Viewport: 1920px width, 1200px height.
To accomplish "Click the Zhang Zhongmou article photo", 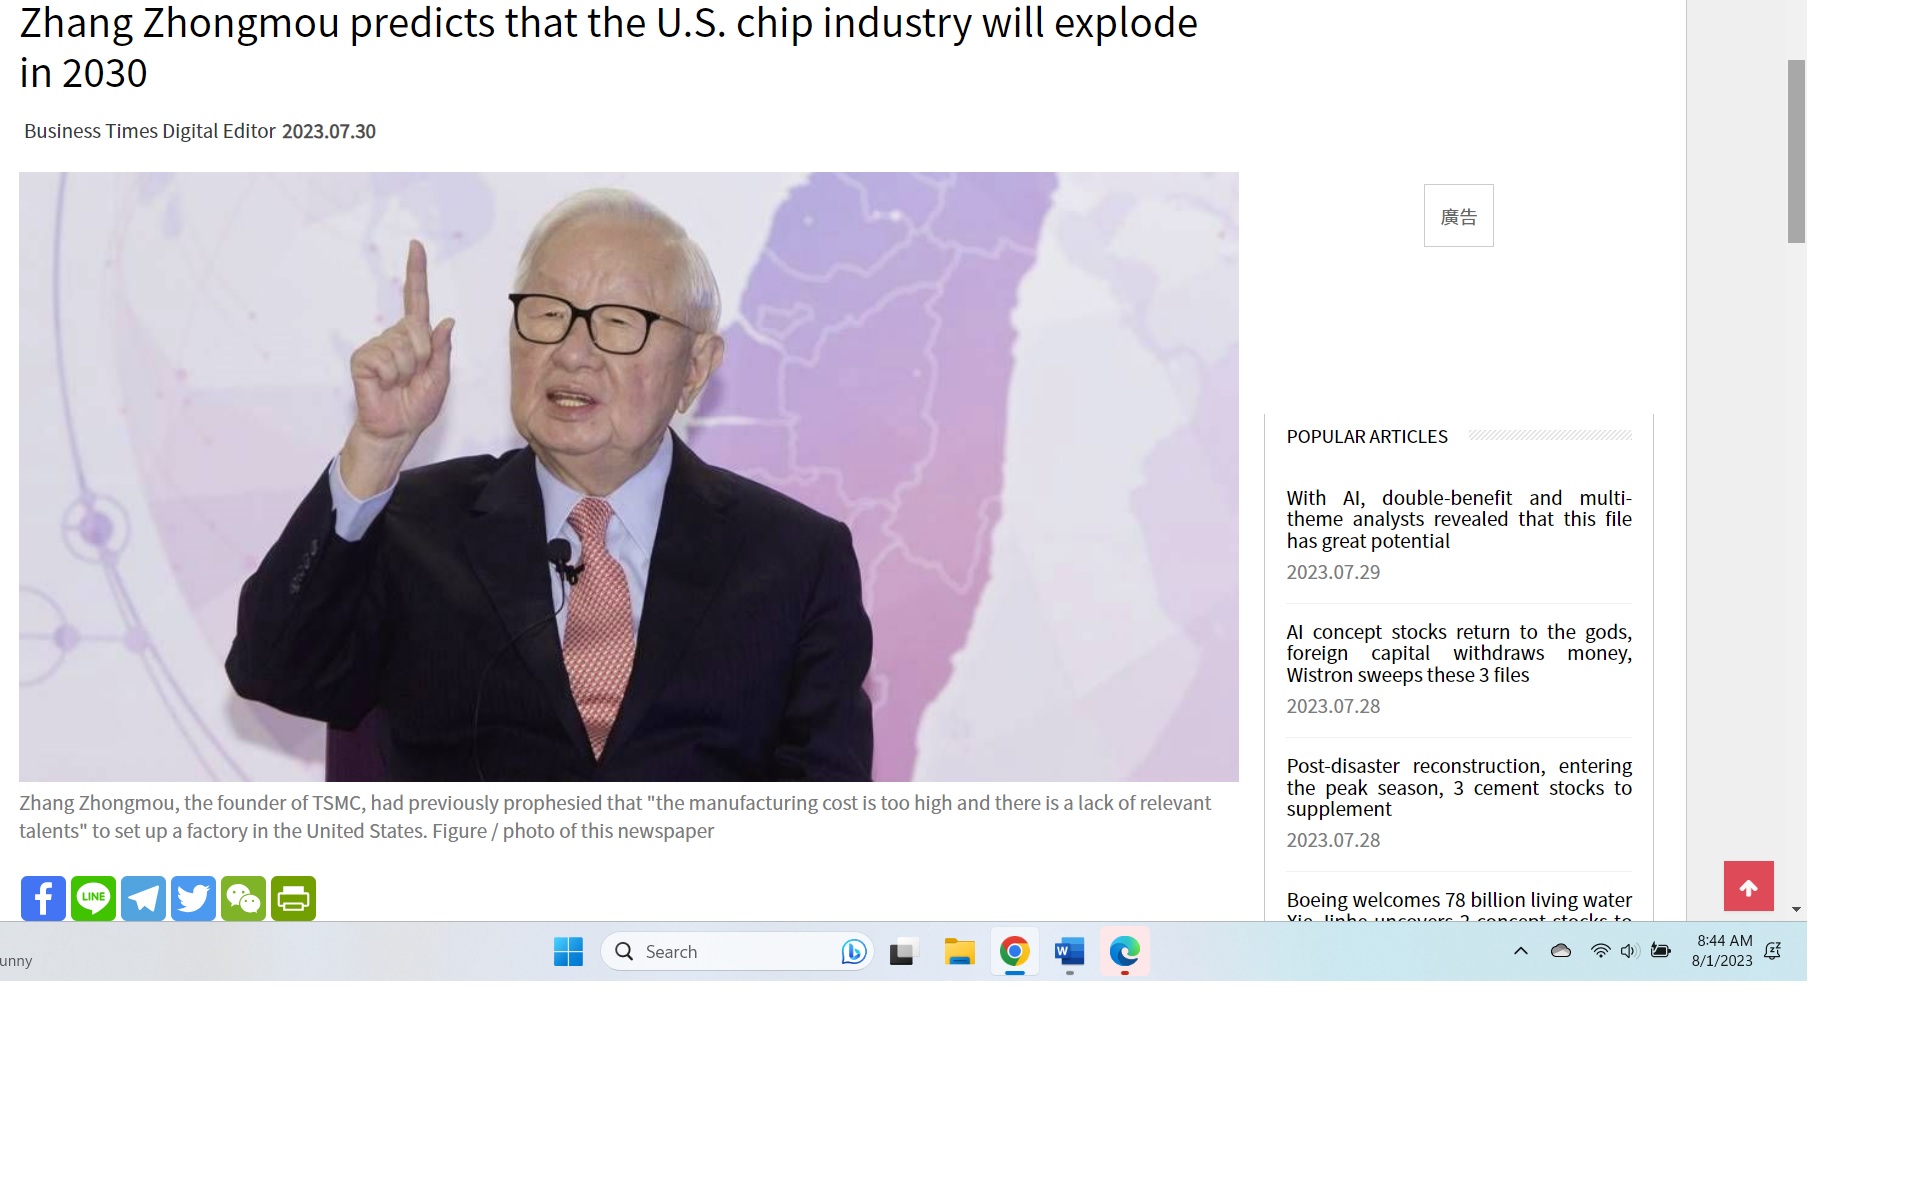I will click(x=628, y=476).
